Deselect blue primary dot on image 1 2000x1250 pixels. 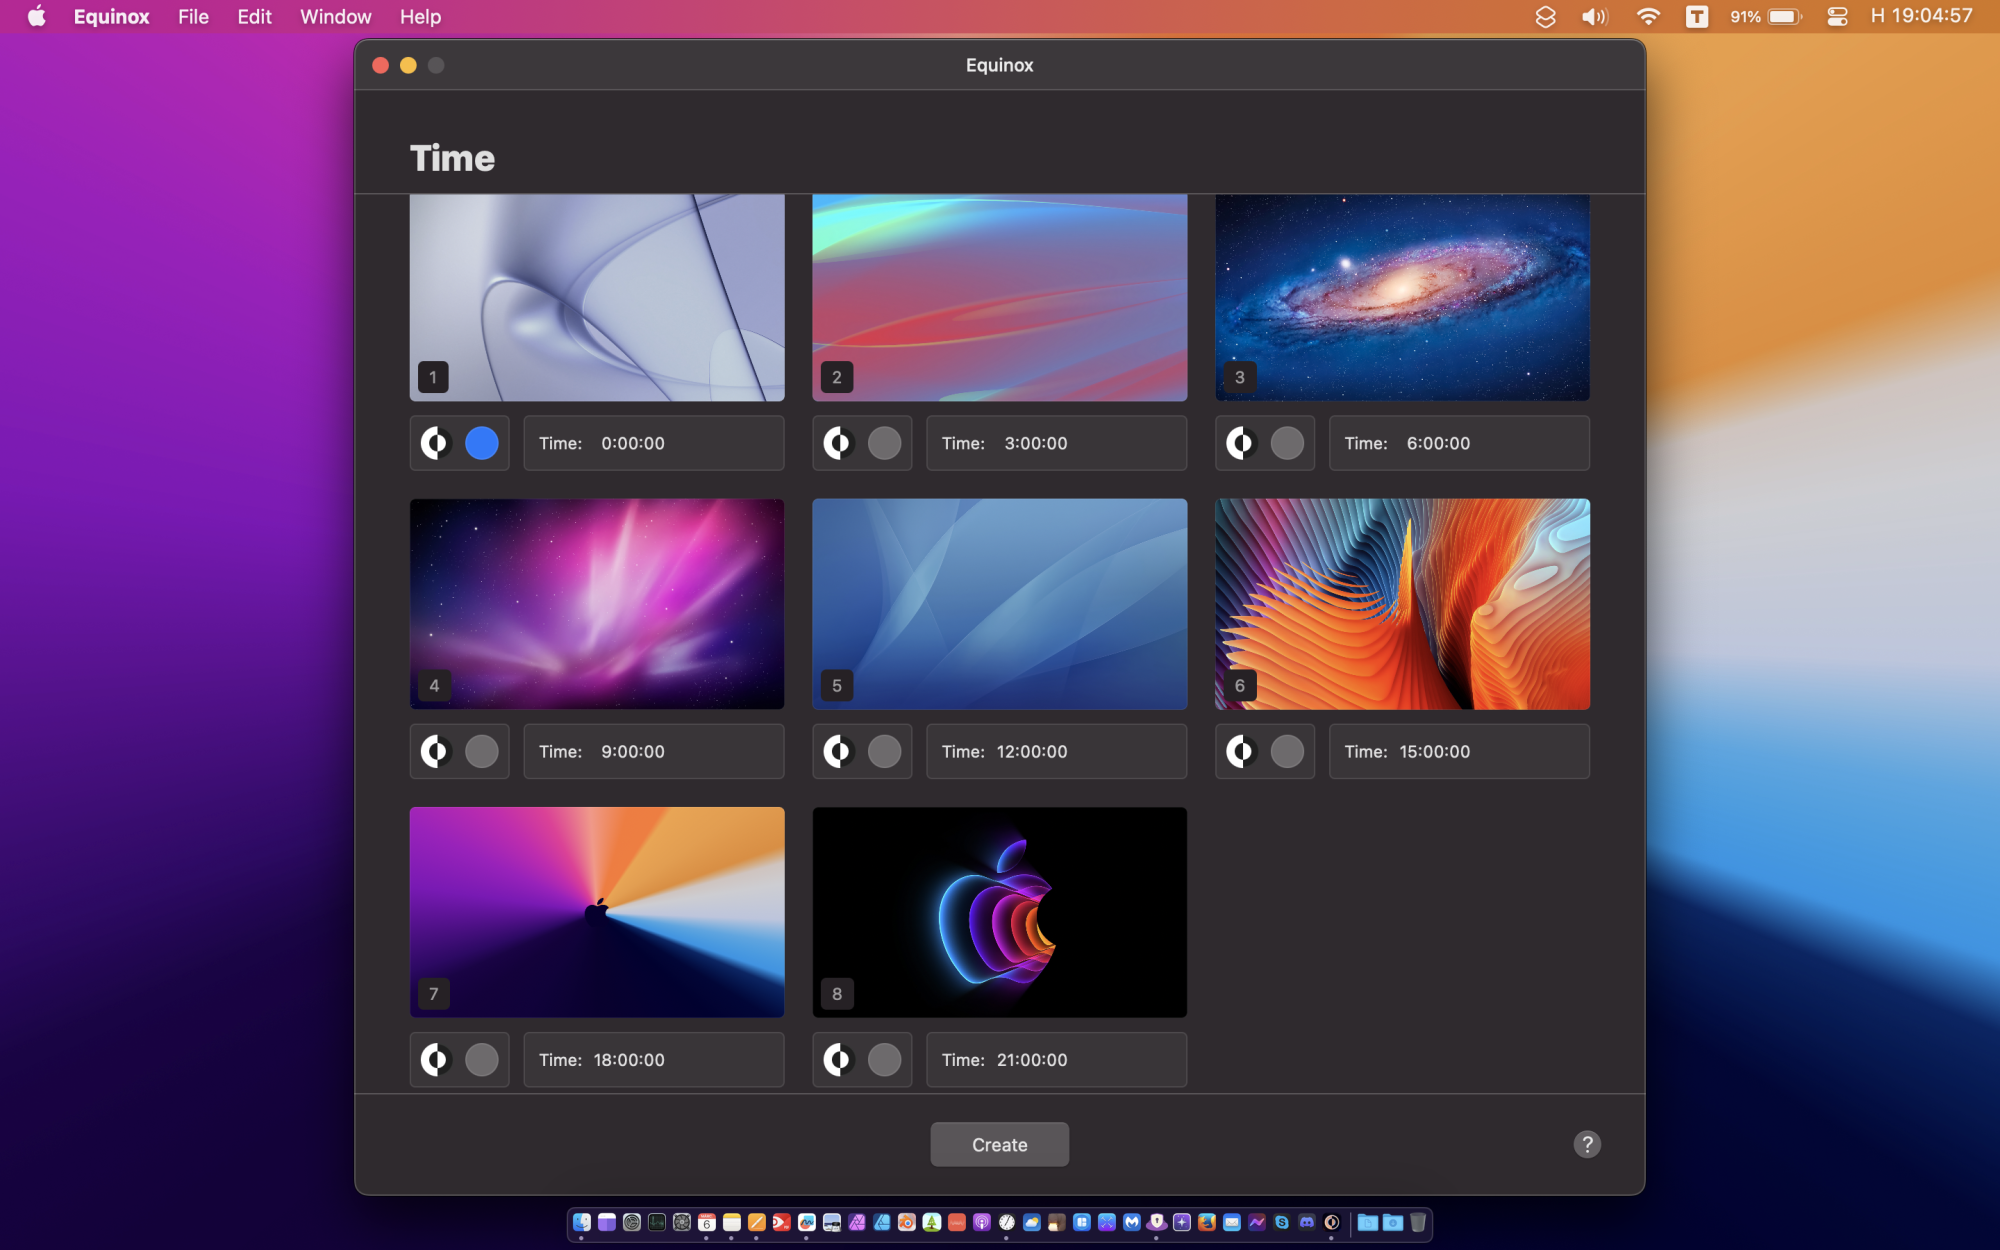click(482, 443)
